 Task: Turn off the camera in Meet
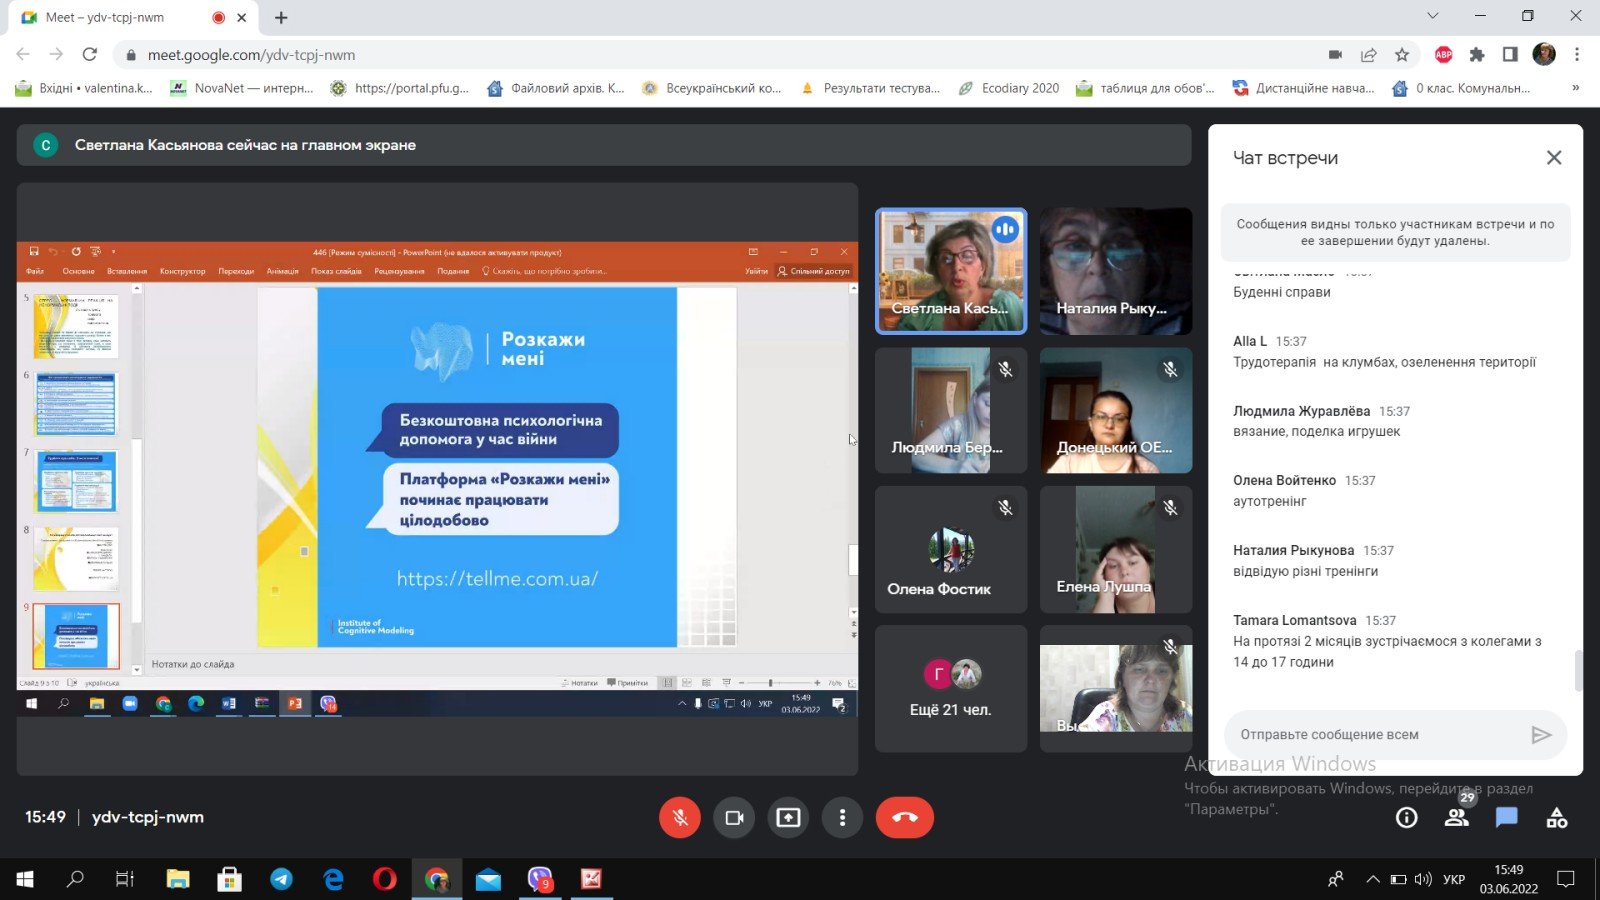(734, 818)
